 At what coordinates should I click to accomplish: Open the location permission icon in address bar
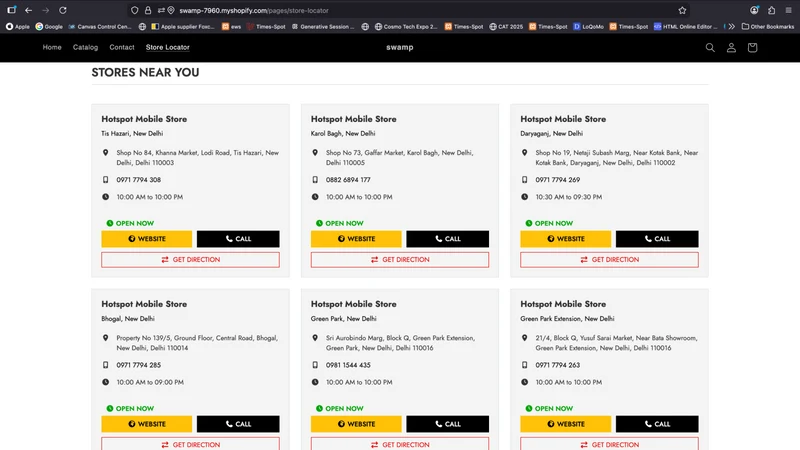pyautogui.click(x=171, y=10)
